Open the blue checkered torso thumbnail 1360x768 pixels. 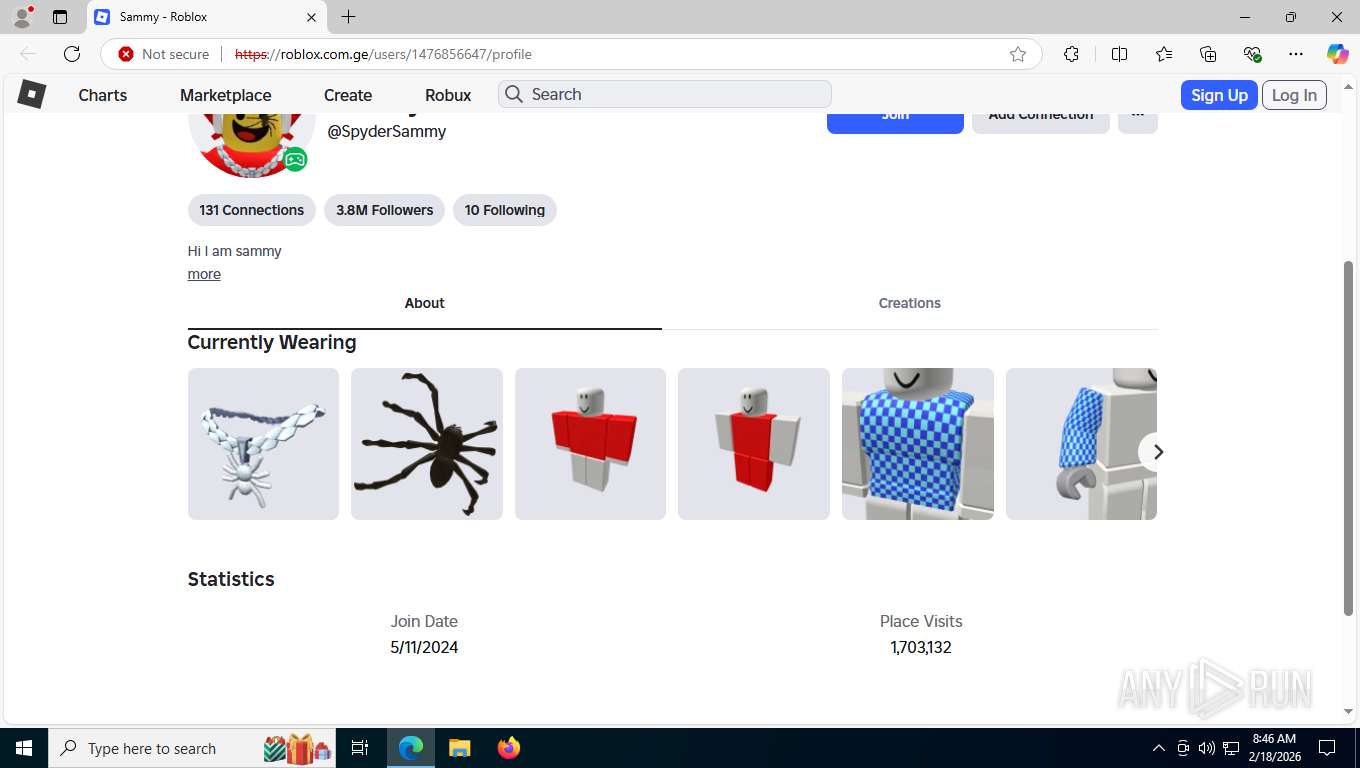(x=918, y=444)
